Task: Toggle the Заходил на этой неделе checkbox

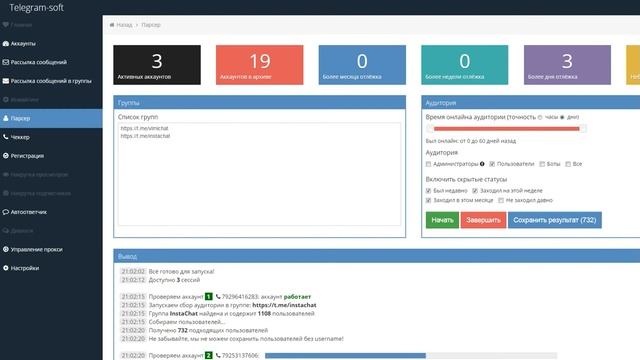Action: (x=475, y=191)
